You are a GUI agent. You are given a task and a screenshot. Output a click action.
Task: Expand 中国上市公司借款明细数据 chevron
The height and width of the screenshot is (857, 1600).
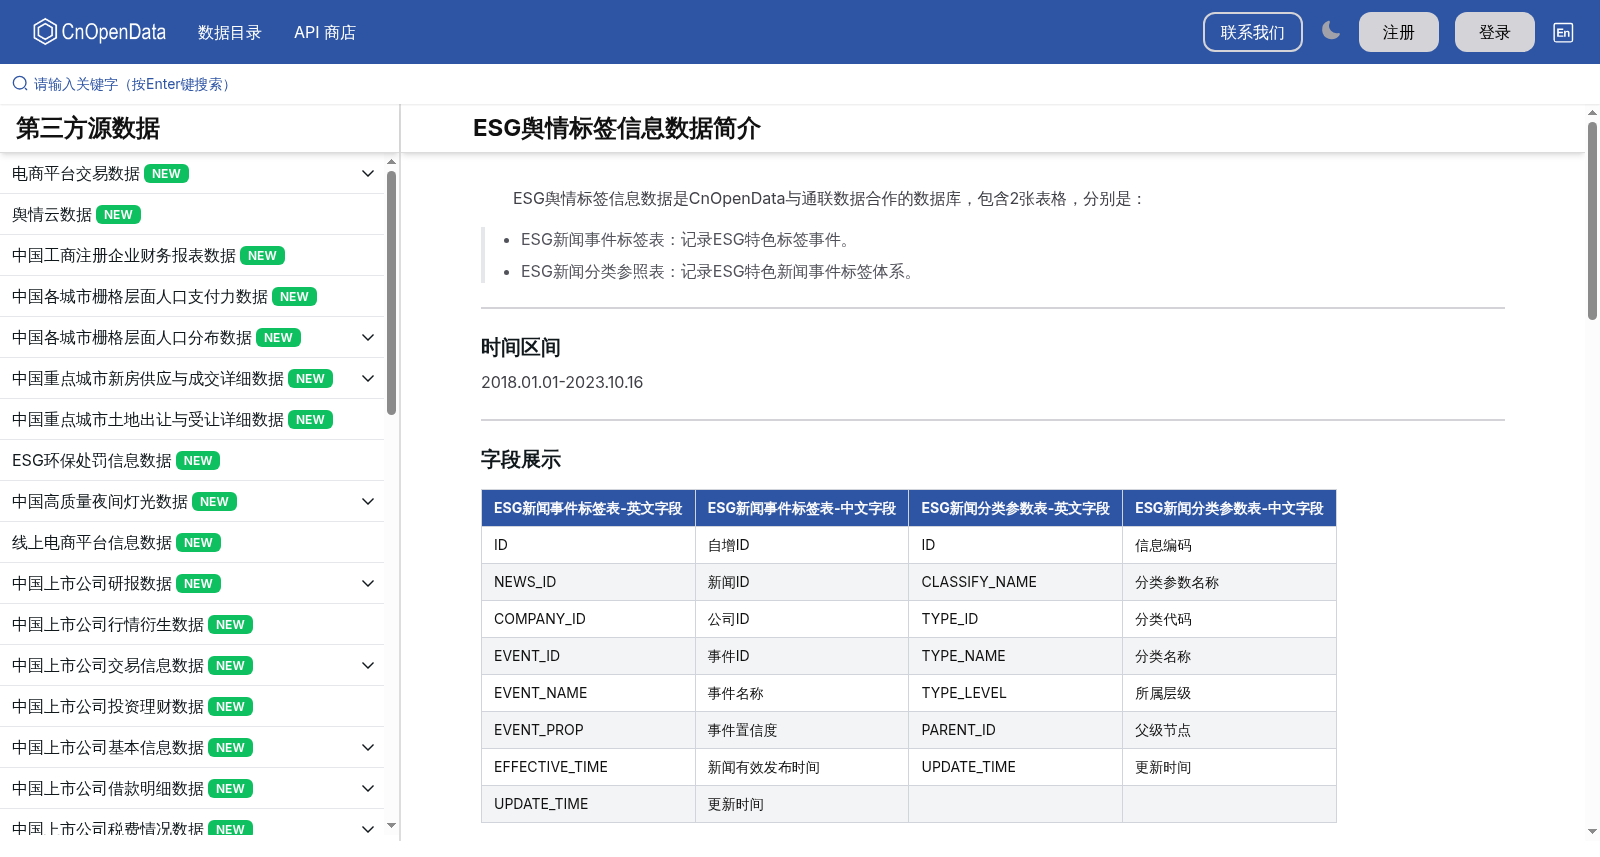tap(368, 789)
